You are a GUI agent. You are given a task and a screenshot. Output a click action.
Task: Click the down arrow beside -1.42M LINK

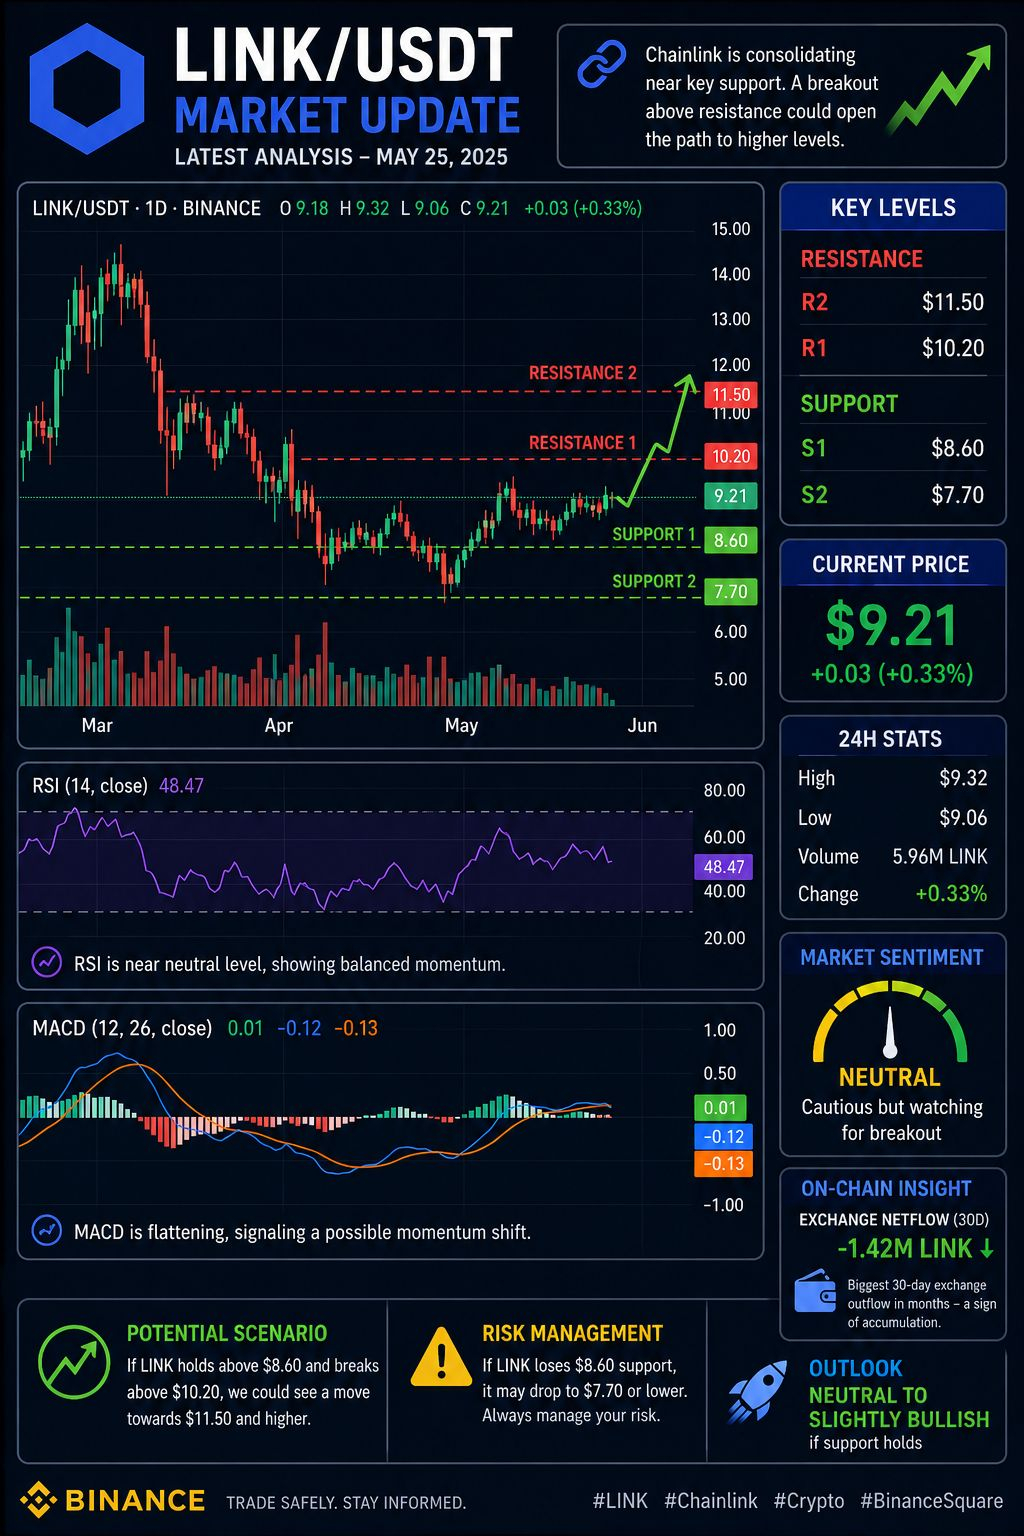(x=987, y=1248)
